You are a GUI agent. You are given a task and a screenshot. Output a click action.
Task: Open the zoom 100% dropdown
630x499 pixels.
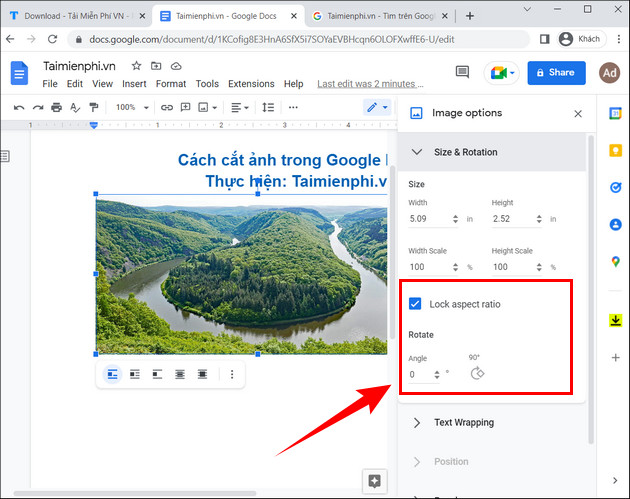132,107
